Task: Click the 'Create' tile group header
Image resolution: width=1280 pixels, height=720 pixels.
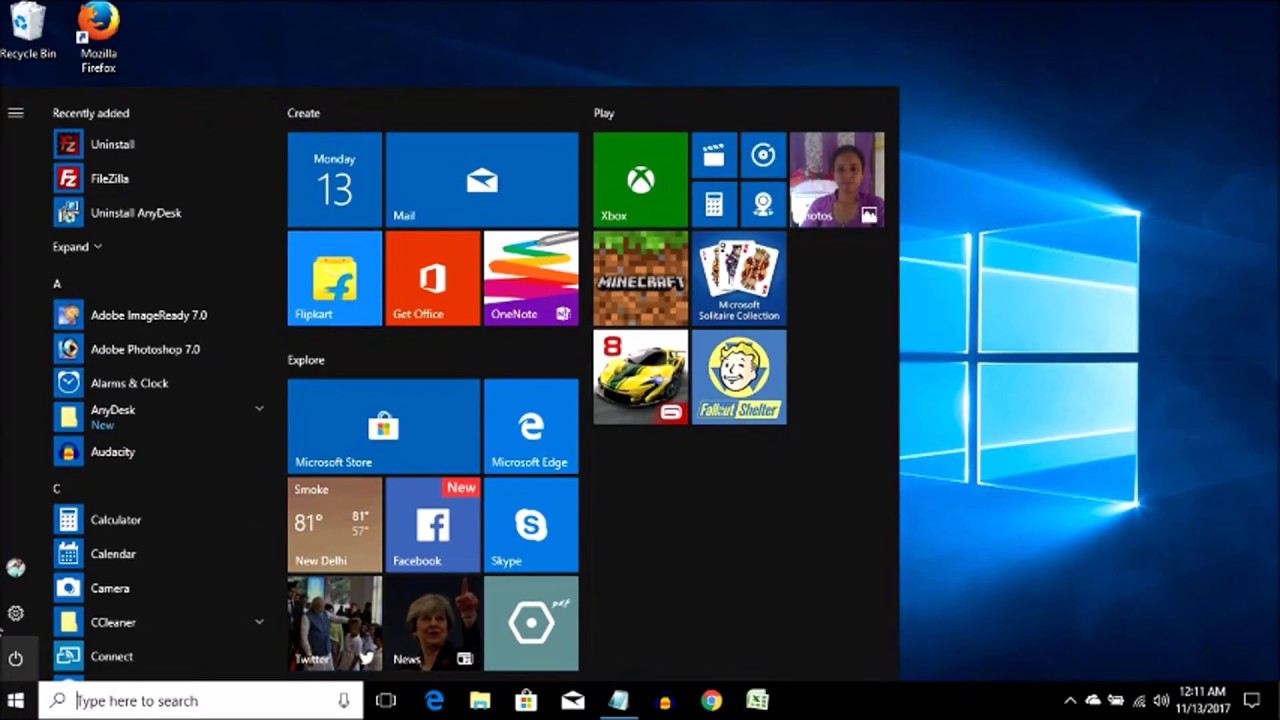Action: [x=304, y=113]
